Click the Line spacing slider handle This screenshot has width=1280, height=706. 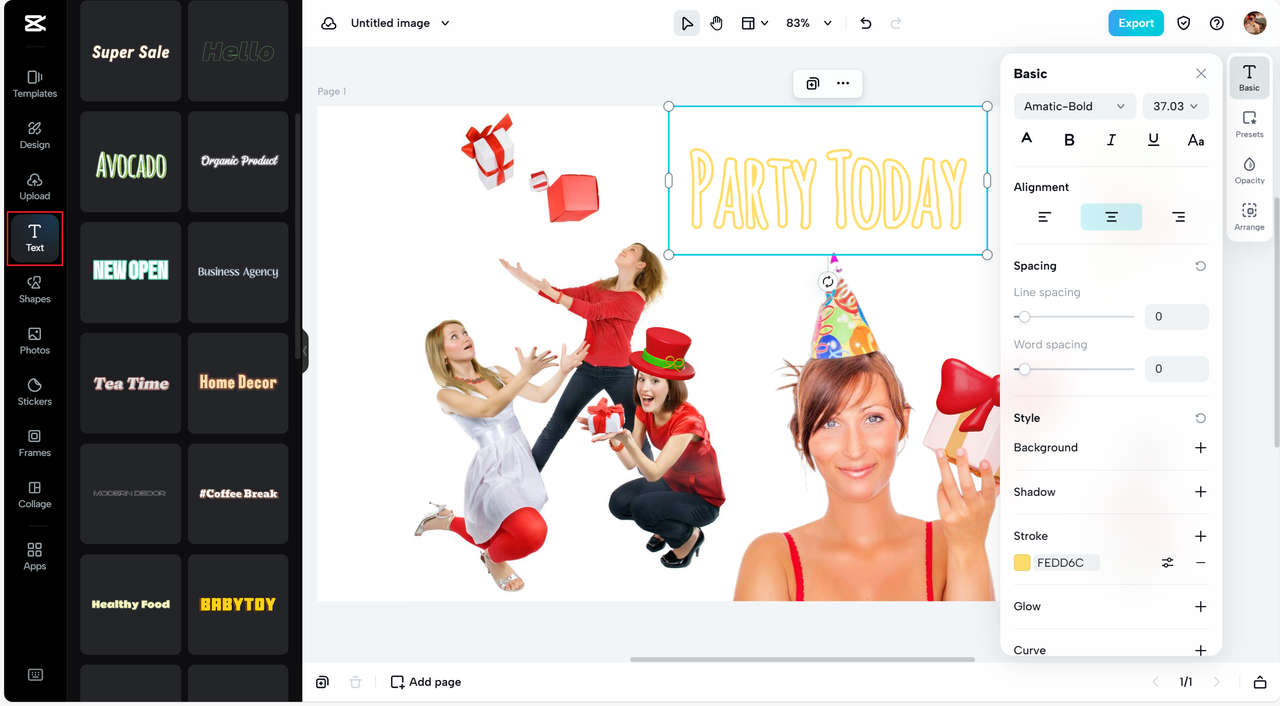(x=1024, y=317)
